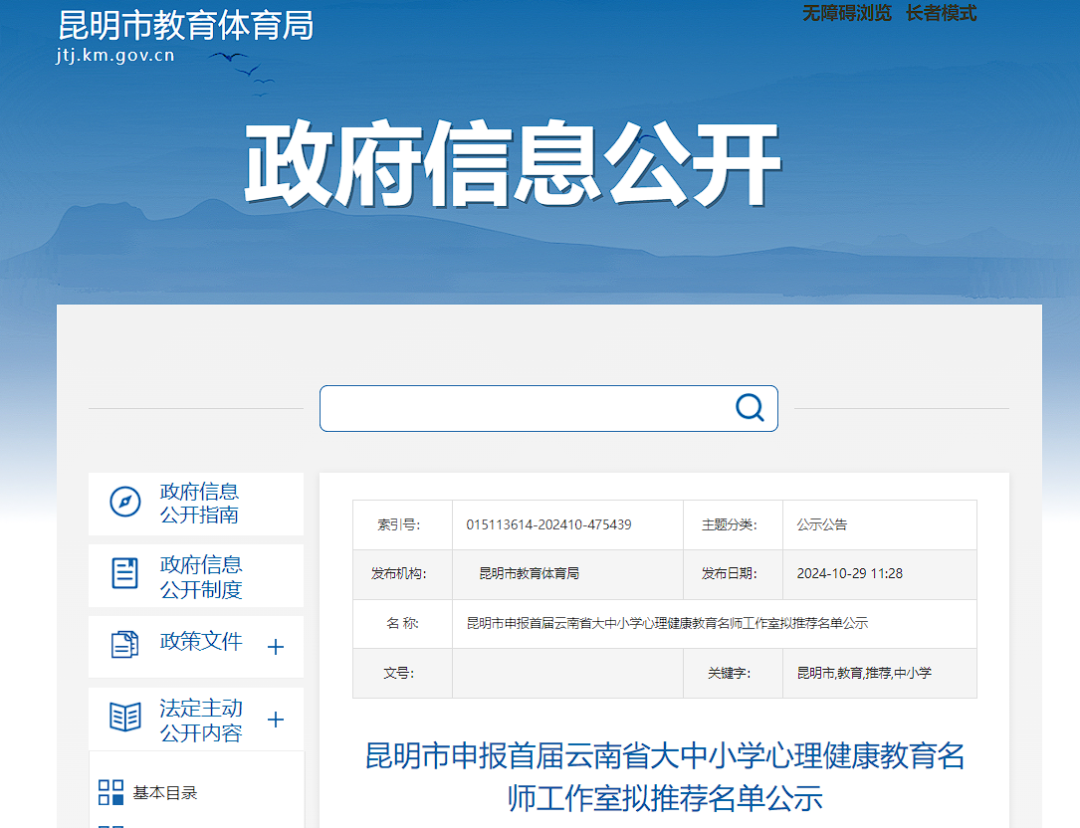This screenshot has width=1080, height=828.
Task: Expand the 政策文件 section with plus sign
Action: coord(276,647)
